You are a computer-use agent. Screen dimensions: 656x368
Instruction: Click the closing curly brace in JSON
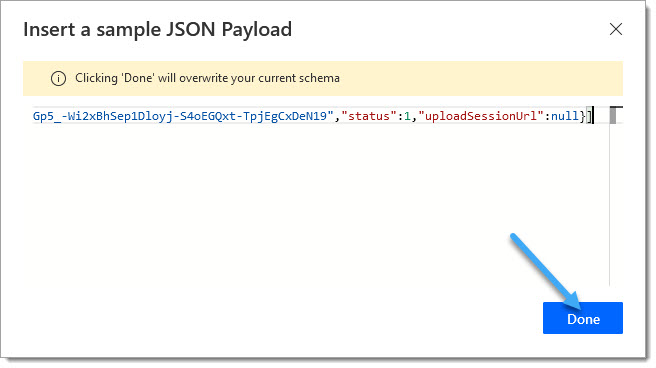(582, 116)
